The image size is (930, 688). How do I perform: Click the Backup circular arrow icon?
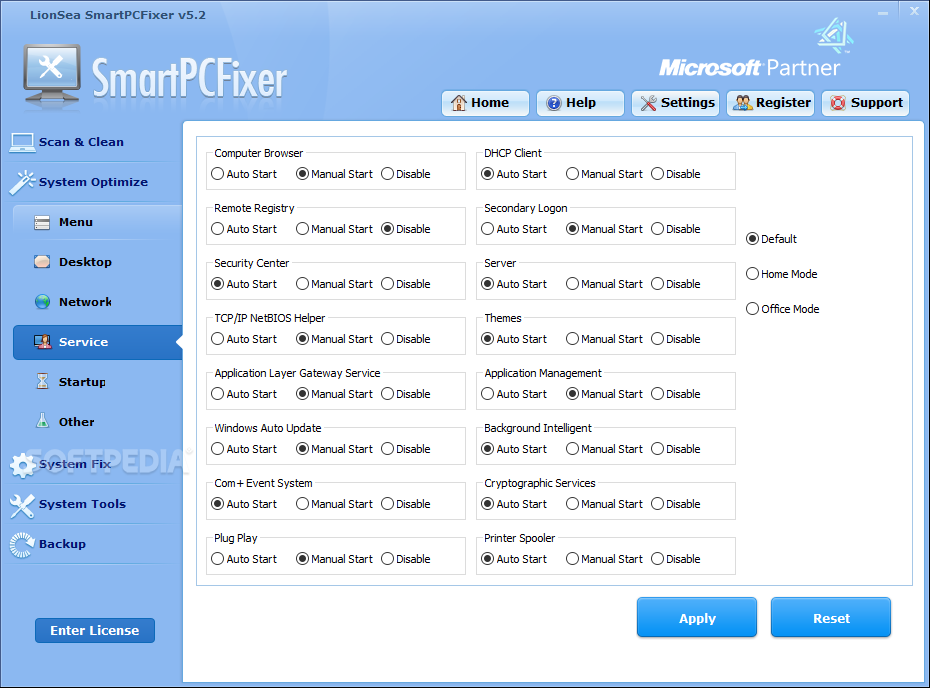(x=22, y=545)
